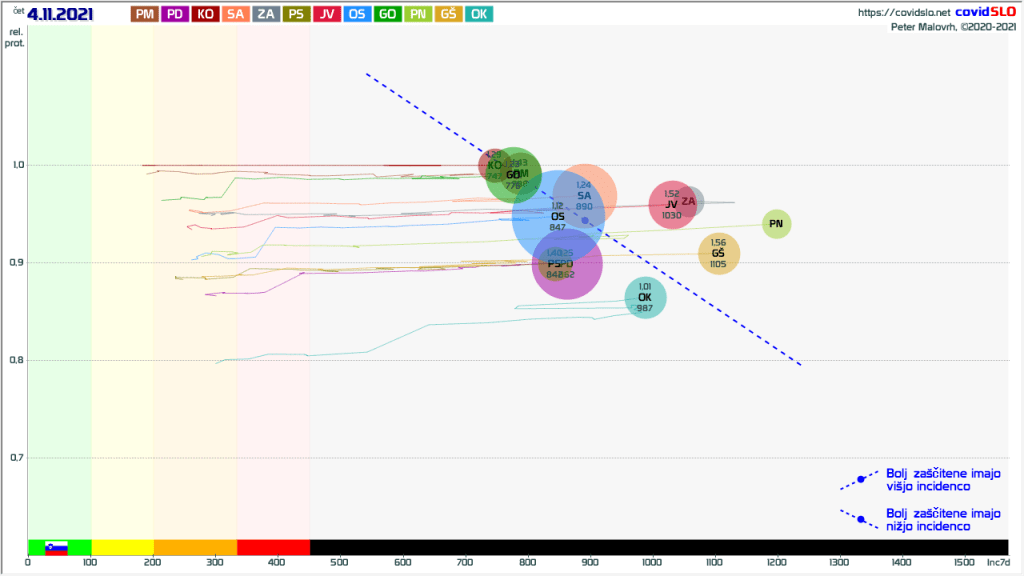Viewport: 1024px width, 576px height.
Task: Select the JV region bubble
Action: [670, 205]
